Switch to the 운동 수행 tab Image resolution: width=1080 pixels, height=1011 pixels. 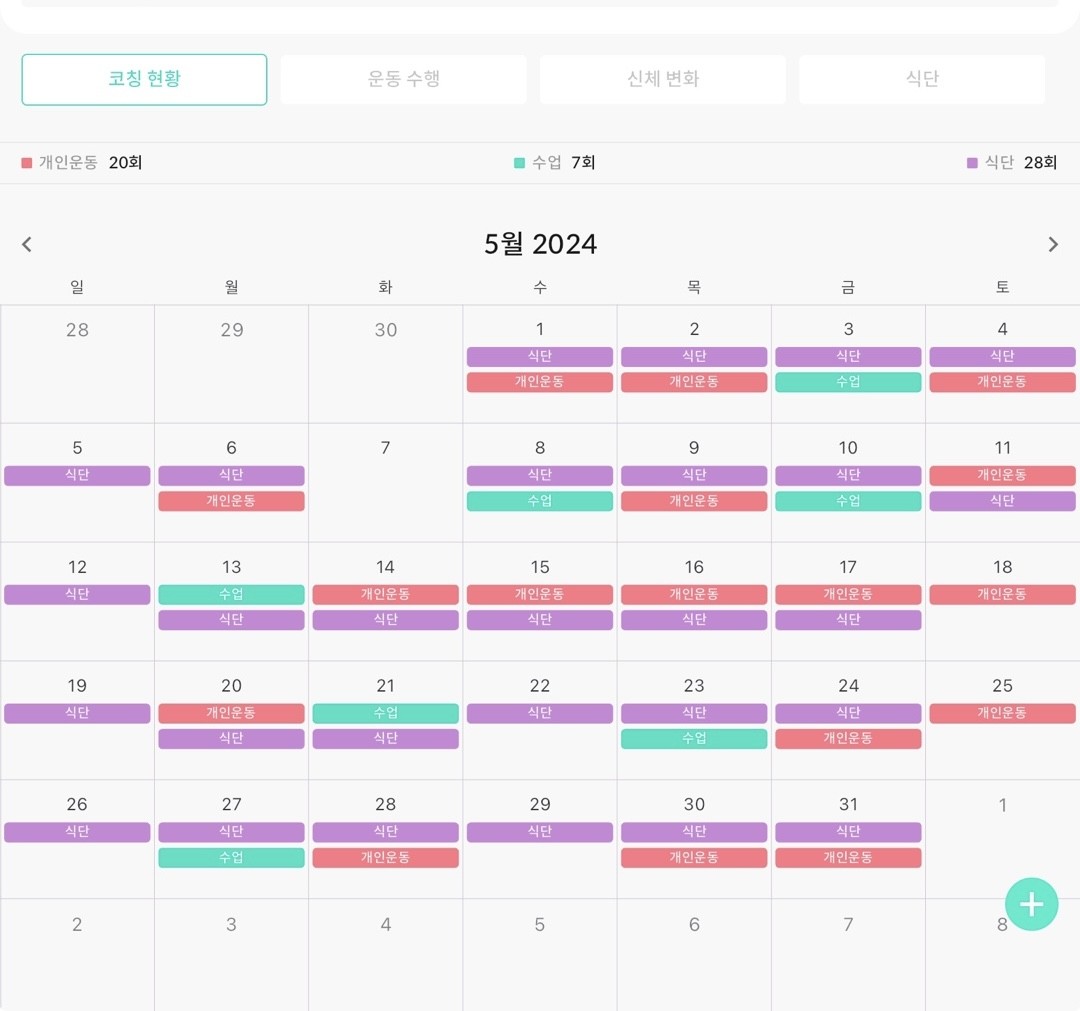point(403,79)
